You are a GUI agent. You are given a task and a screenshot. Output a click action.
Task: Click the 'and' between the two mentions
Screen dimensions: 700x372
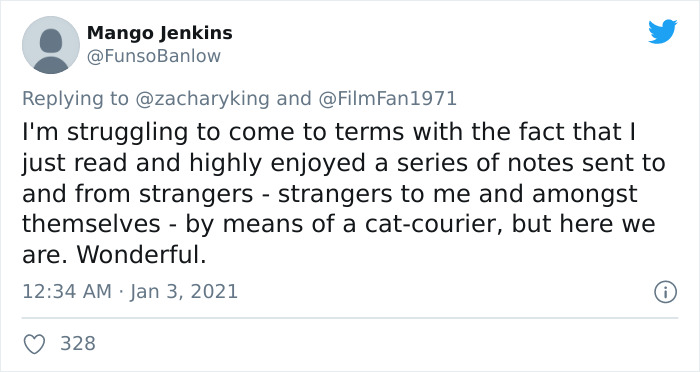(x=294, y=99)
